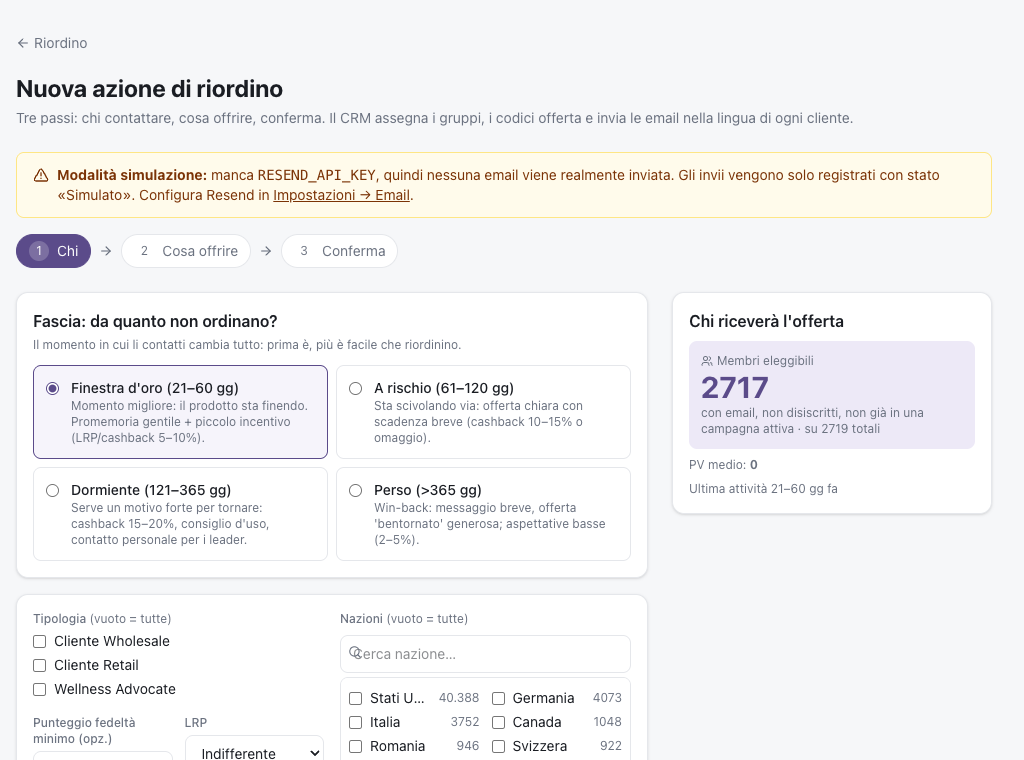Click the search magnifier icon in Nazioni

[x=355, y=652]
